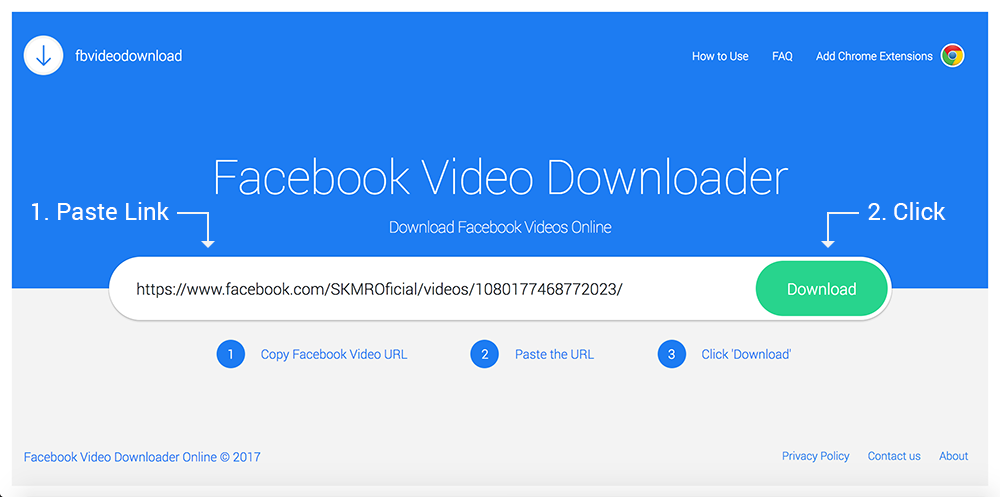Select Add Chrome Extensions in header
Screen dimensions: 1000x497
(874, 56)
